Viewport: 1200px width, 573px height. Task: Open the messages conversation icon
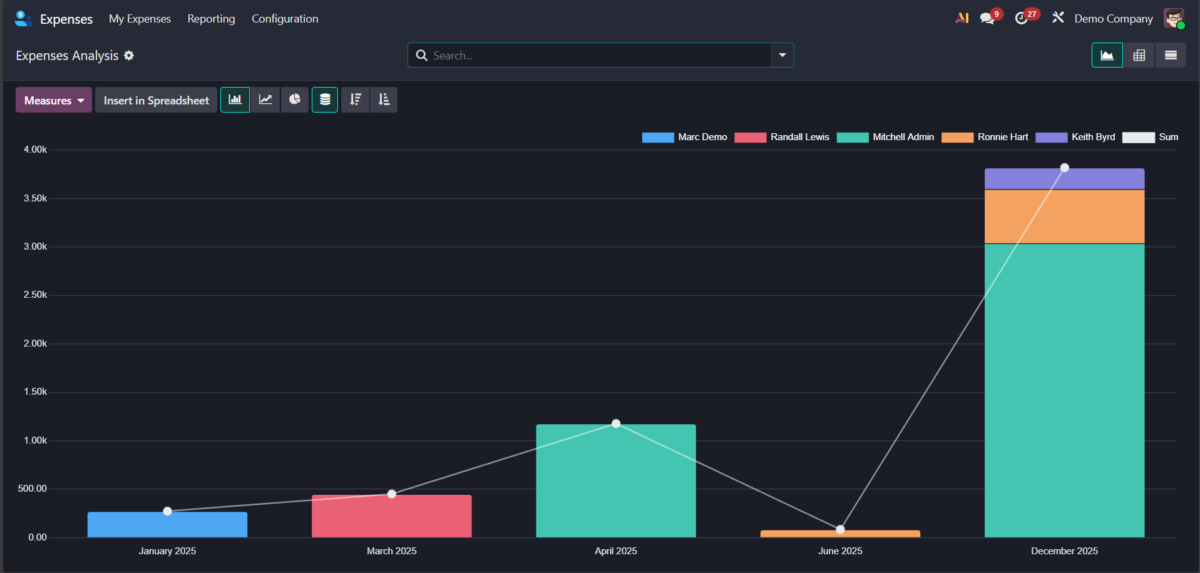point(988,19)
